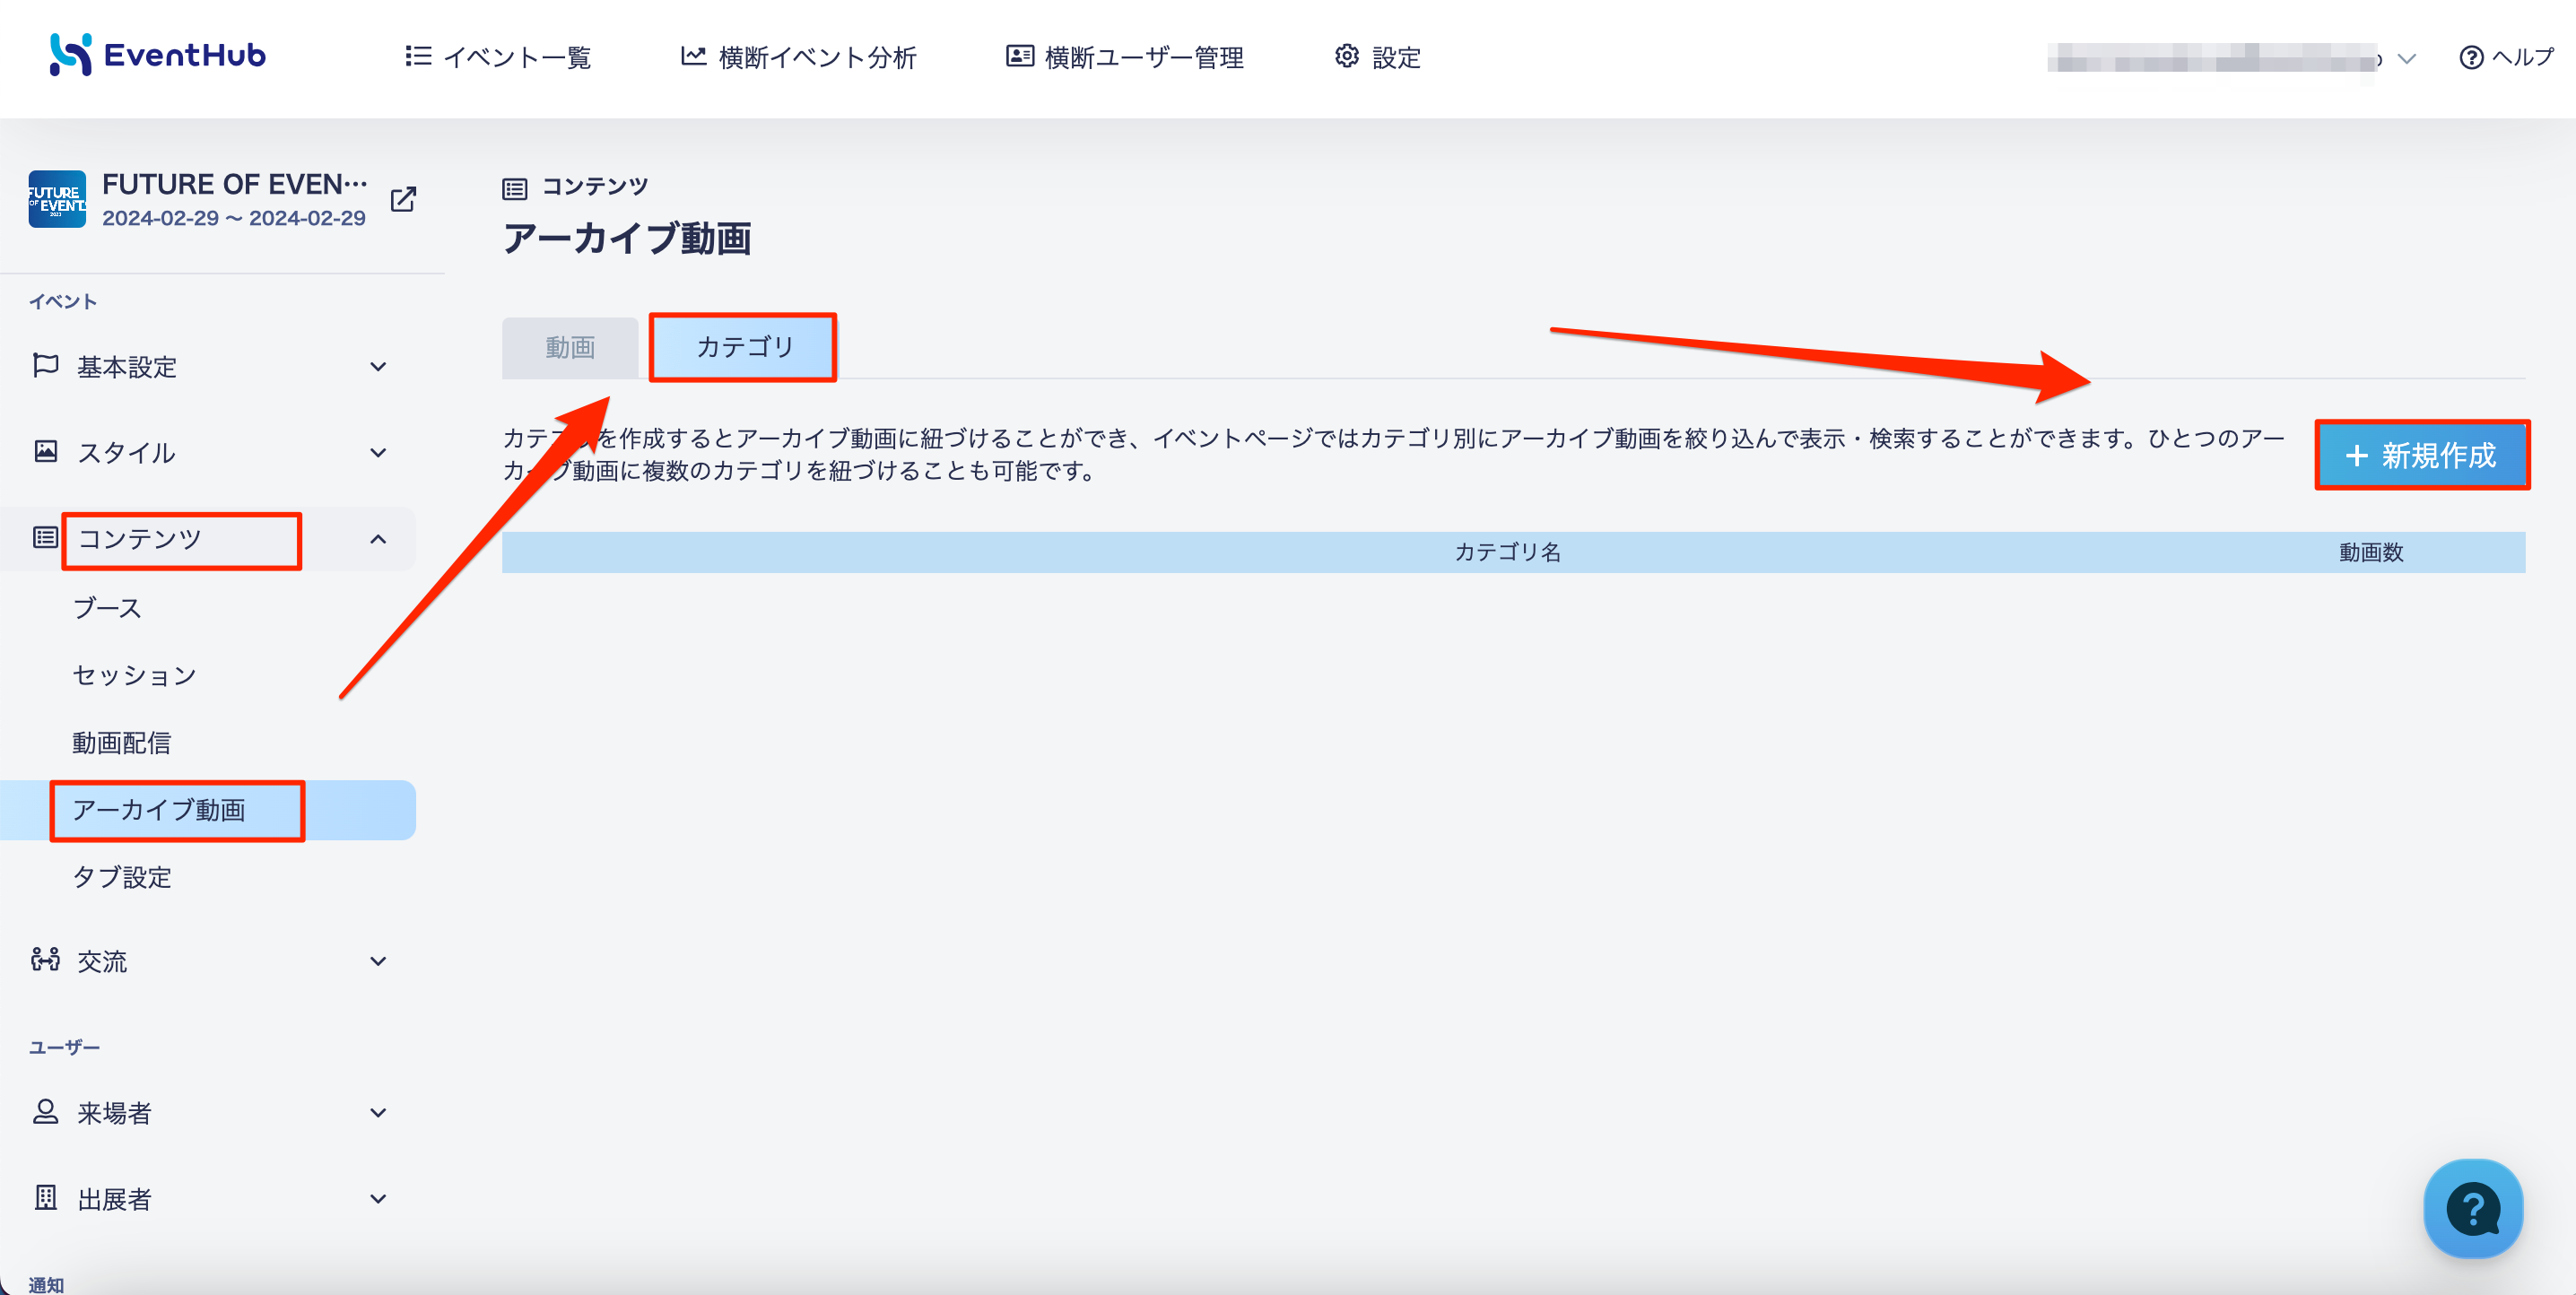Click the FUTURE OF EVEN… event title
Screen dimensions: 2576x1295
(x=234, y=184)
